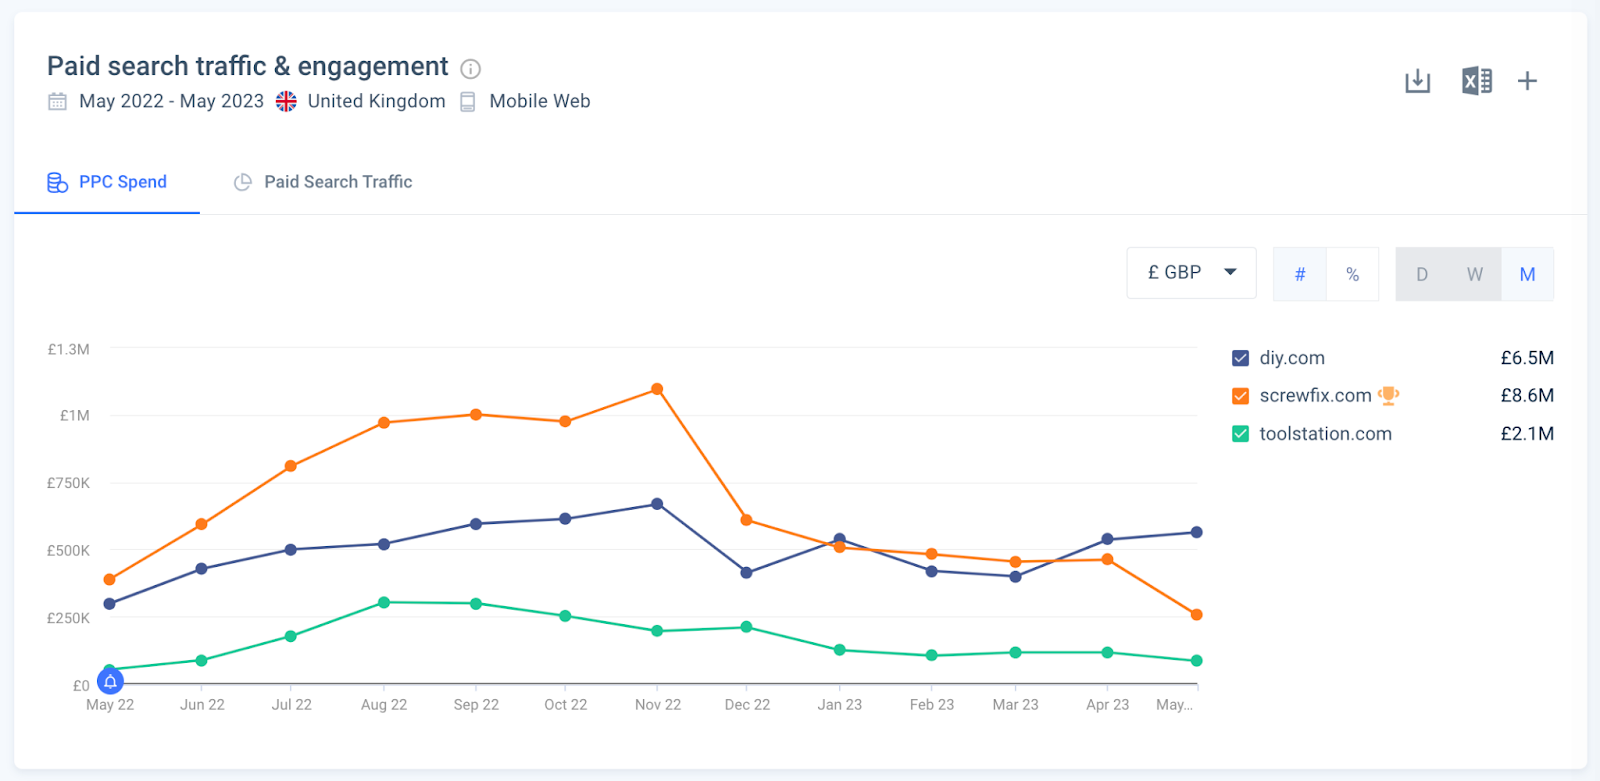
Task: Click the Mobile Web device icon
Action: tap(468, 102)
